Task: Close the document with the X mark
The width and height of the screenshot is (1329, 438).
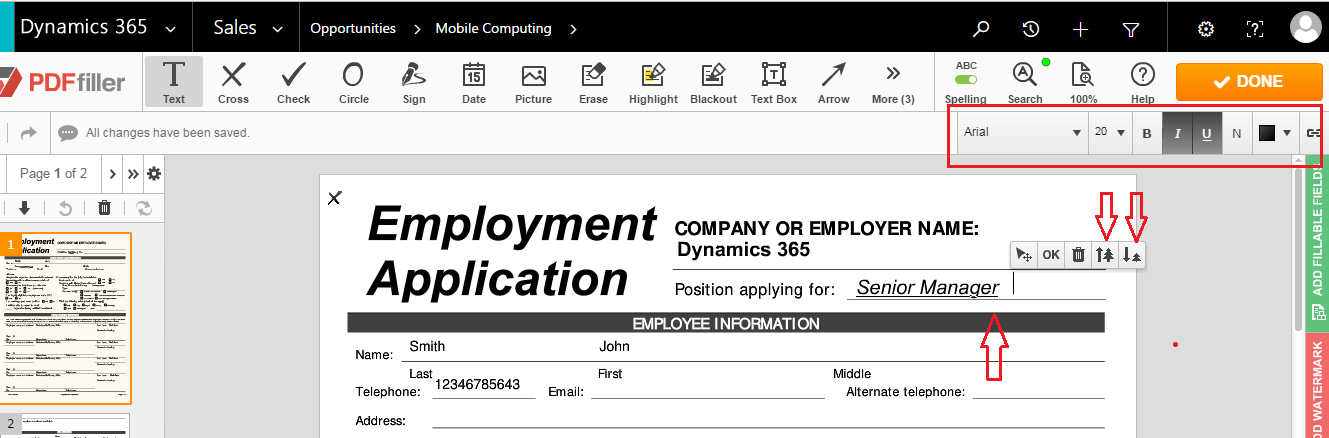Action: click(x=335, y=198)
